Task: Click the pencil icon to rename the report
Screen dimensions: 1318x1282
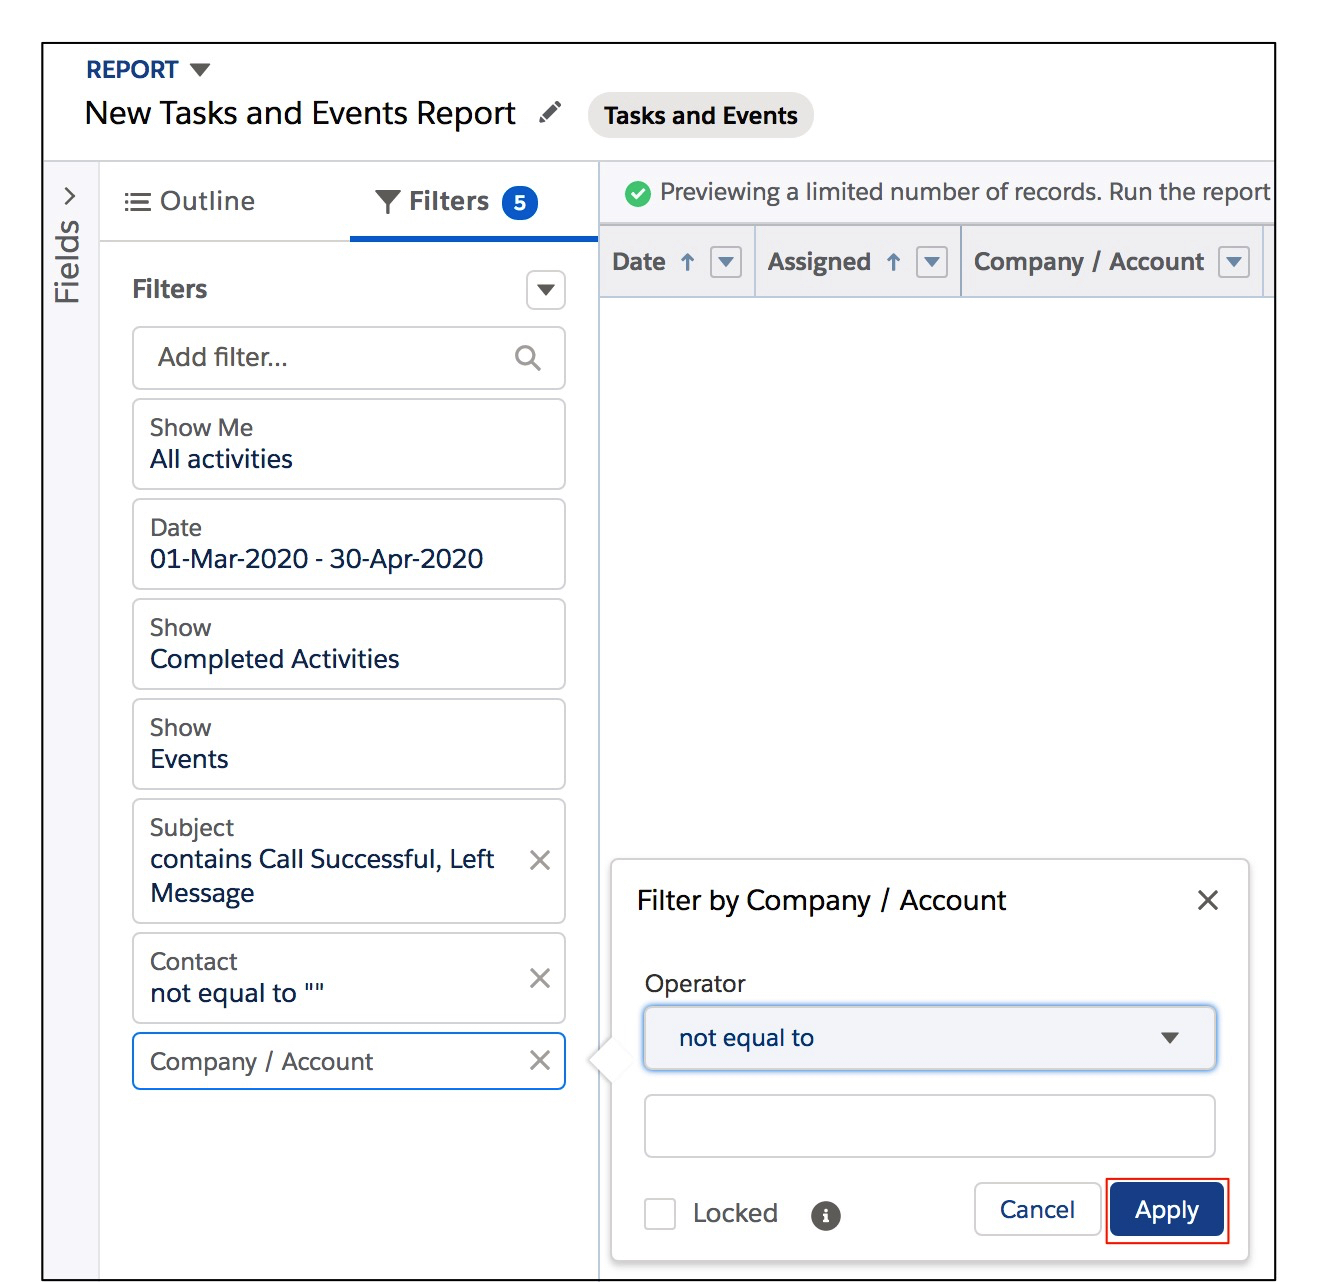Action: [551, 113]
